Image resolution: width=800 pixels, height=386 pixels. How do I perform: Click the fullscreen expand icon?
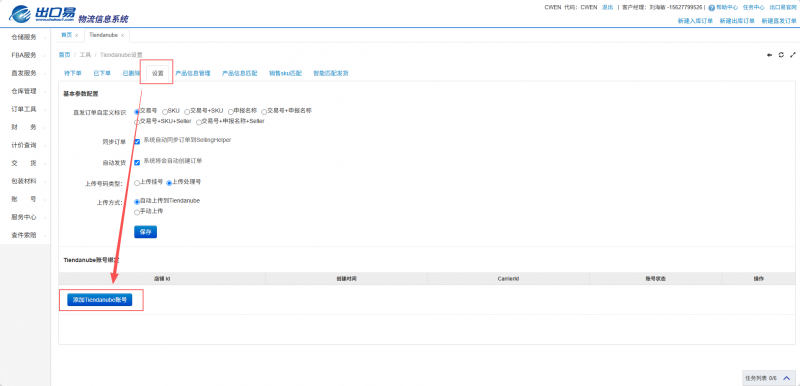[x=792, y=55]
